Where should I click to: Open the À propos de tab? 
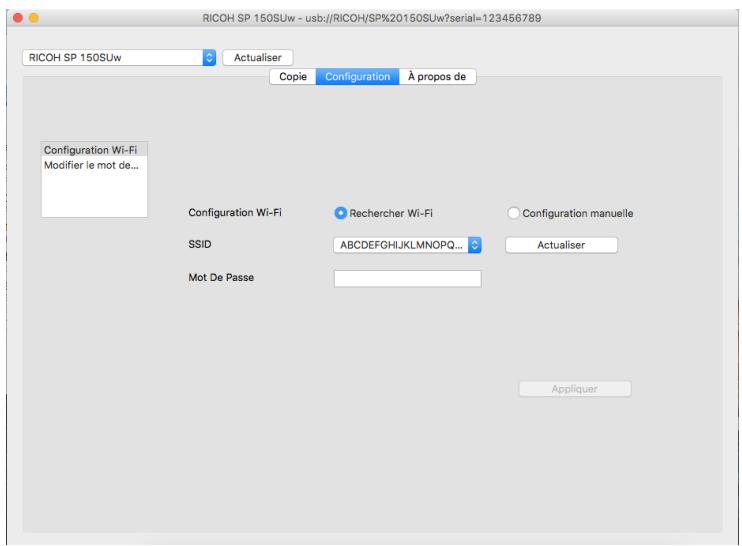pos(437,77)
